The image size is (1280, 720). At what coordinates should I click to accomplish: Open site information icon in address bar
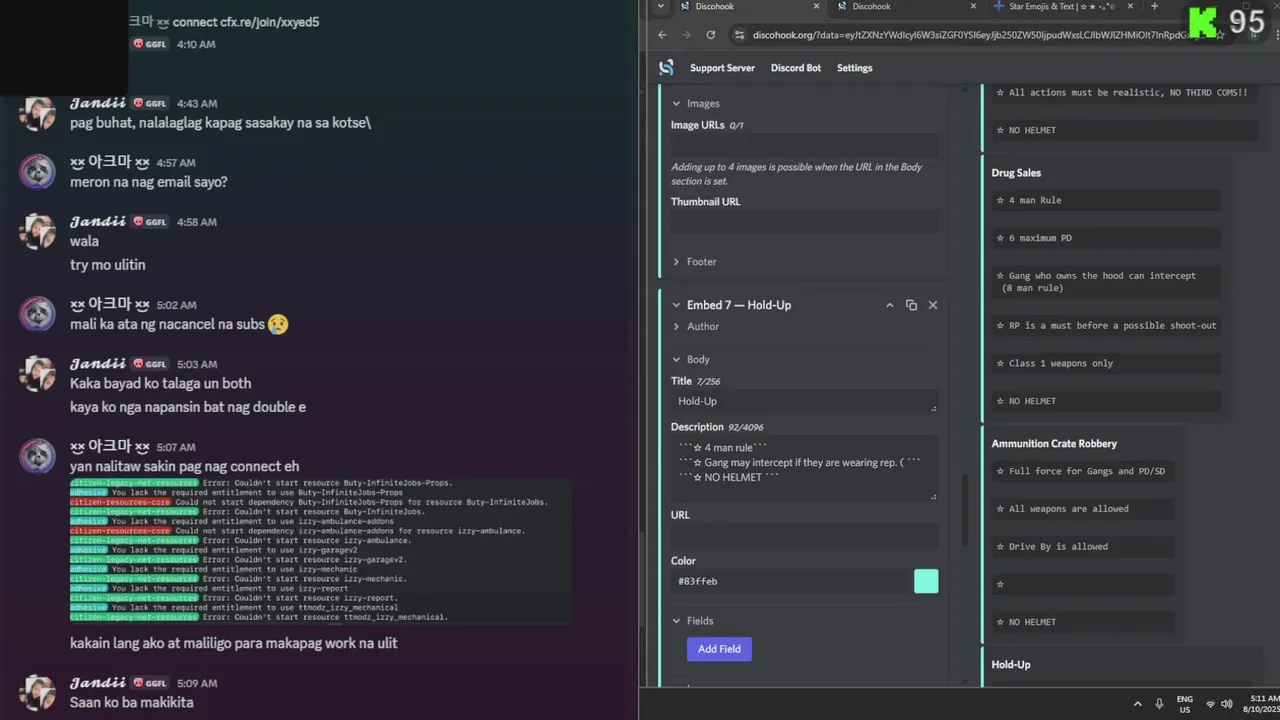click(x=739, y=35)
